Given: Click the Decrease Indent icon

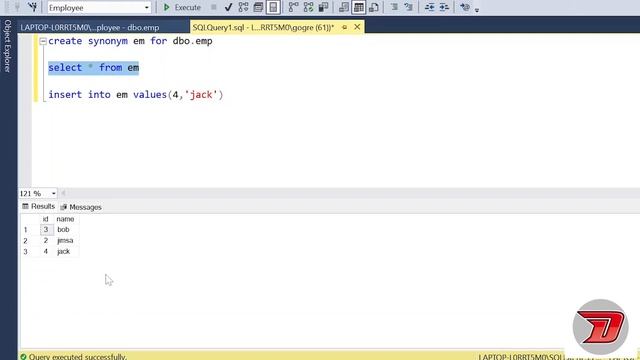Looking at the screenshot, I should click(x=429, y=7).
